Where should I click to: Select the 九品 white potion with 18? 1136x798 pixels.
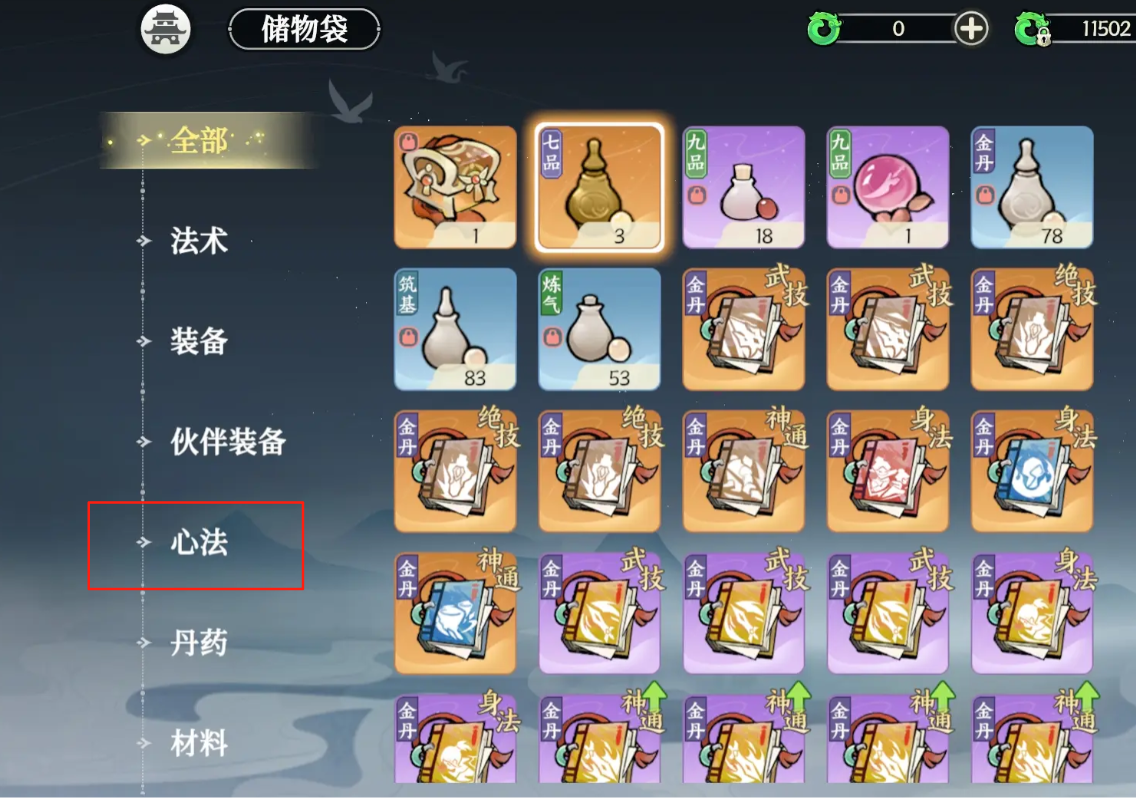click(x=743, y=187)
